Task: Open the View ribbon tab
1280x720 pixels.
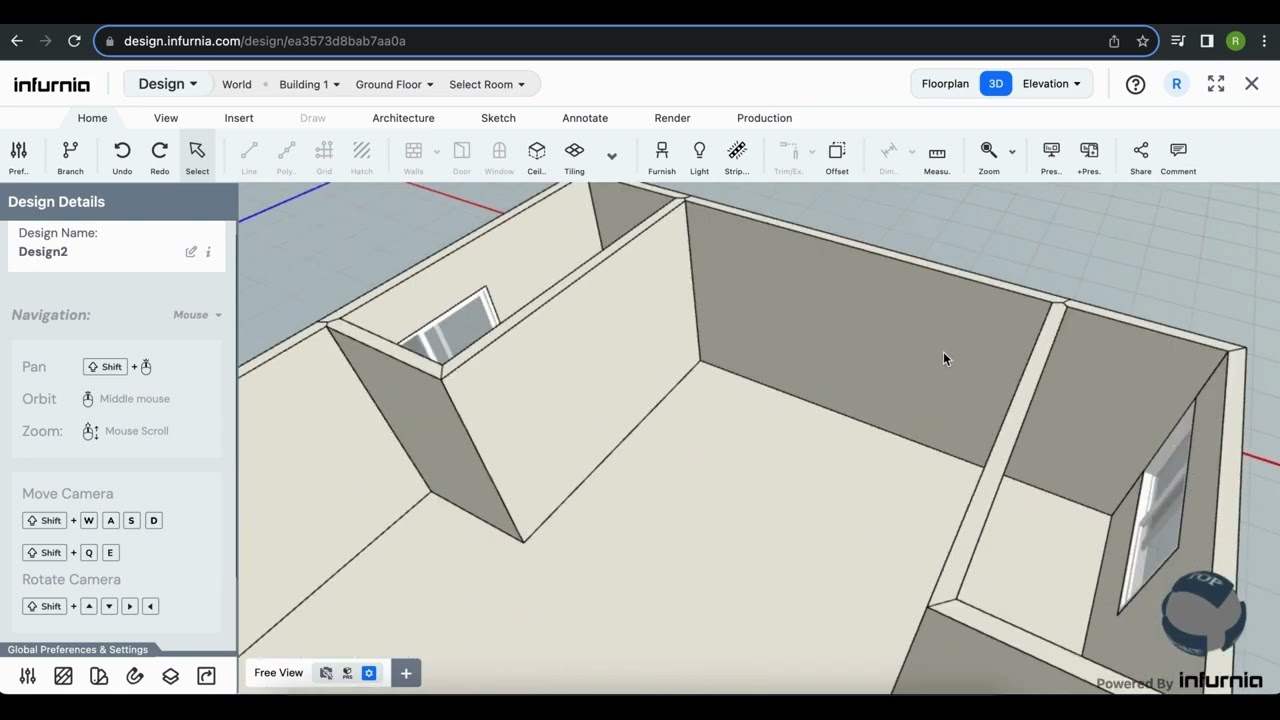Action: 166,118
